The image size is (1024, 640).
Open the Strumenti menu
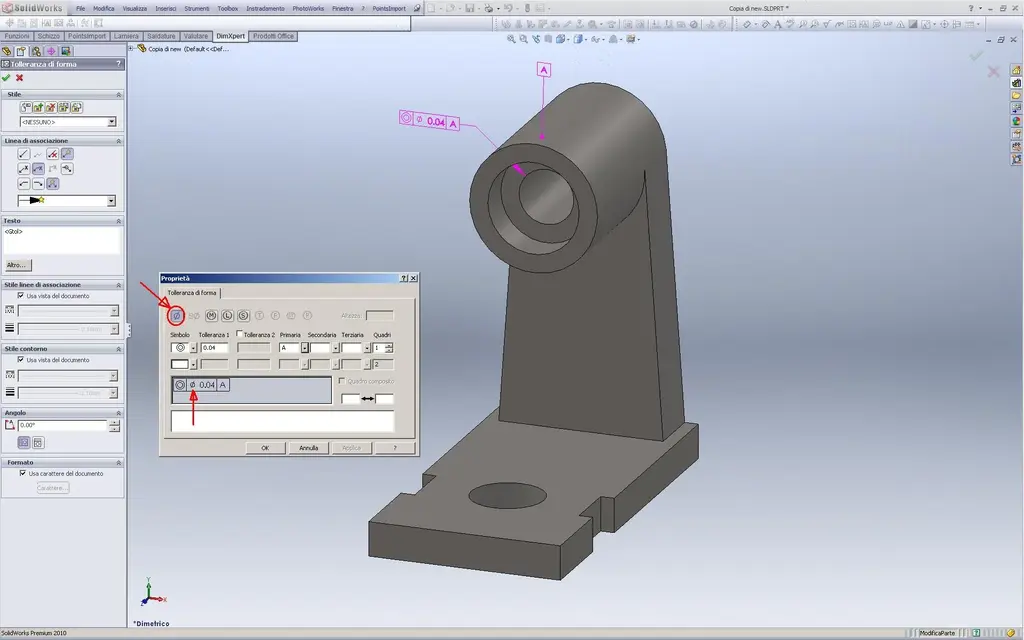[x=197, y=8]
